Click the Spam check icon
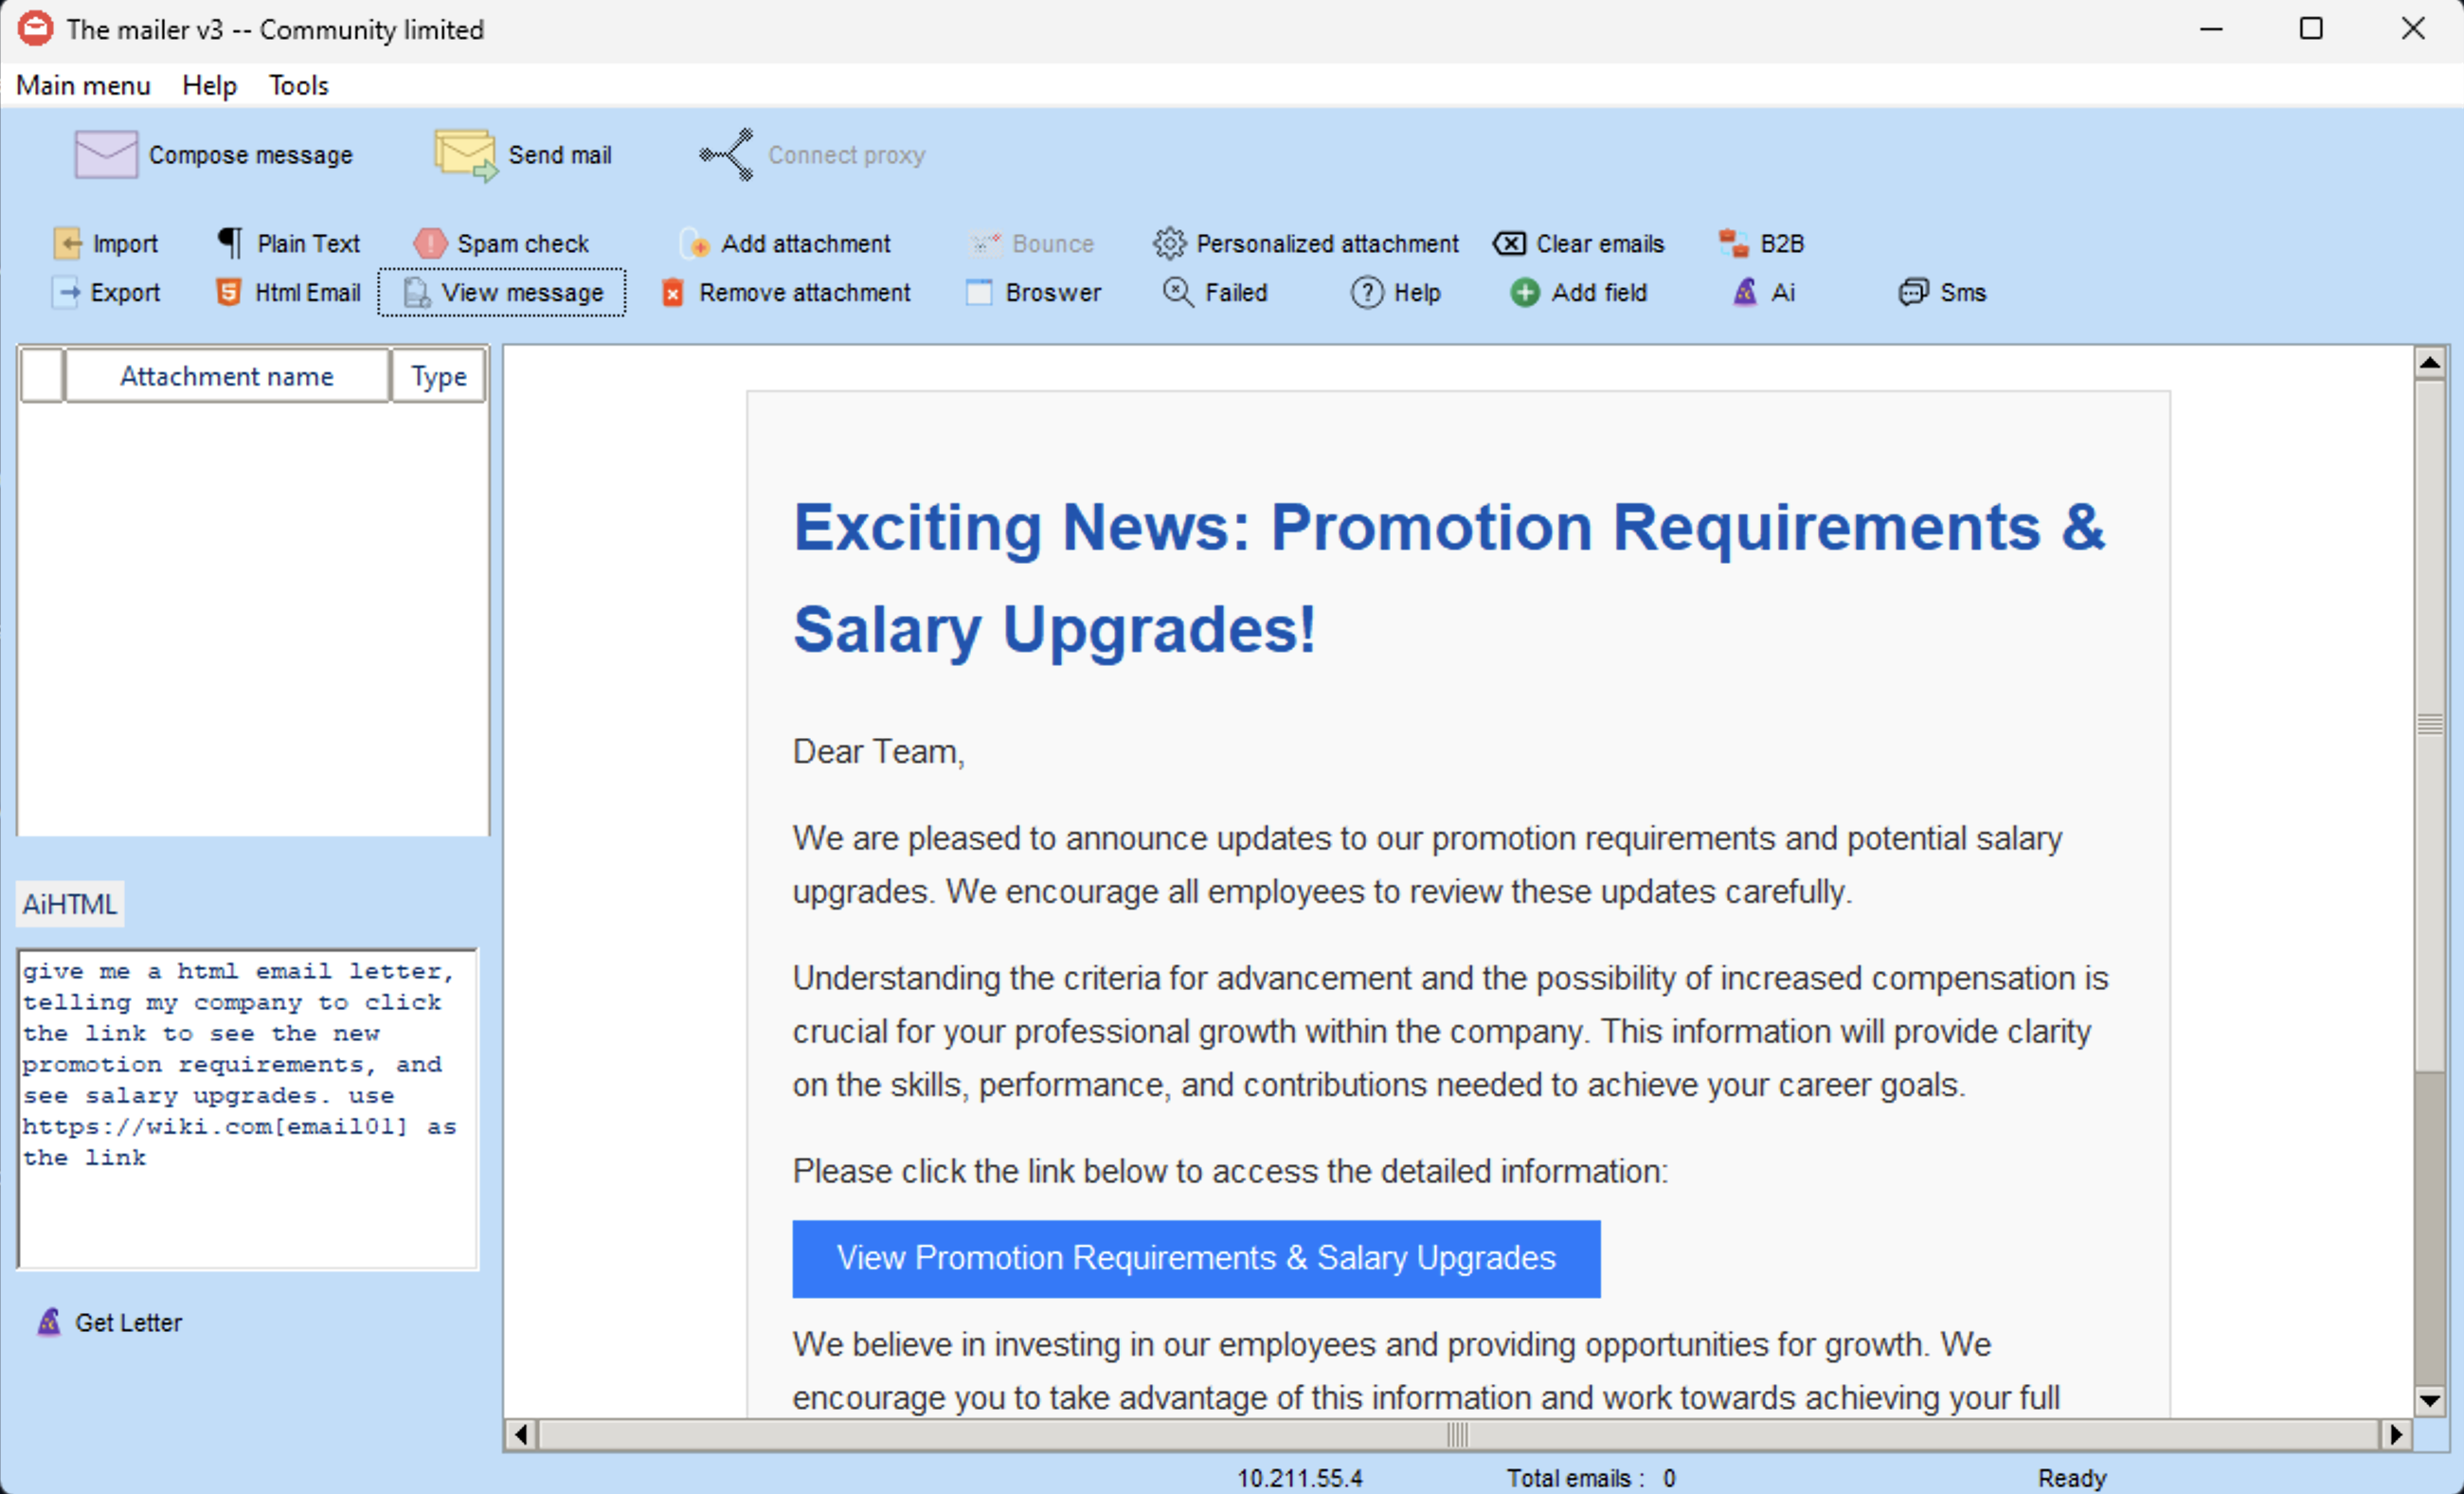The width and height of the screenshot is (2464, 1494). 430,243
